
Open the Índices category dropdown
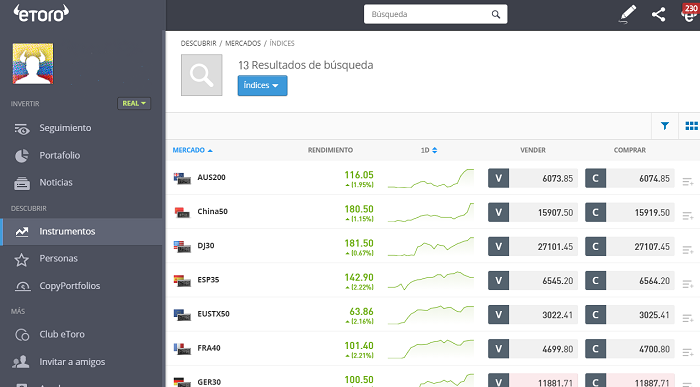(262, 86)
